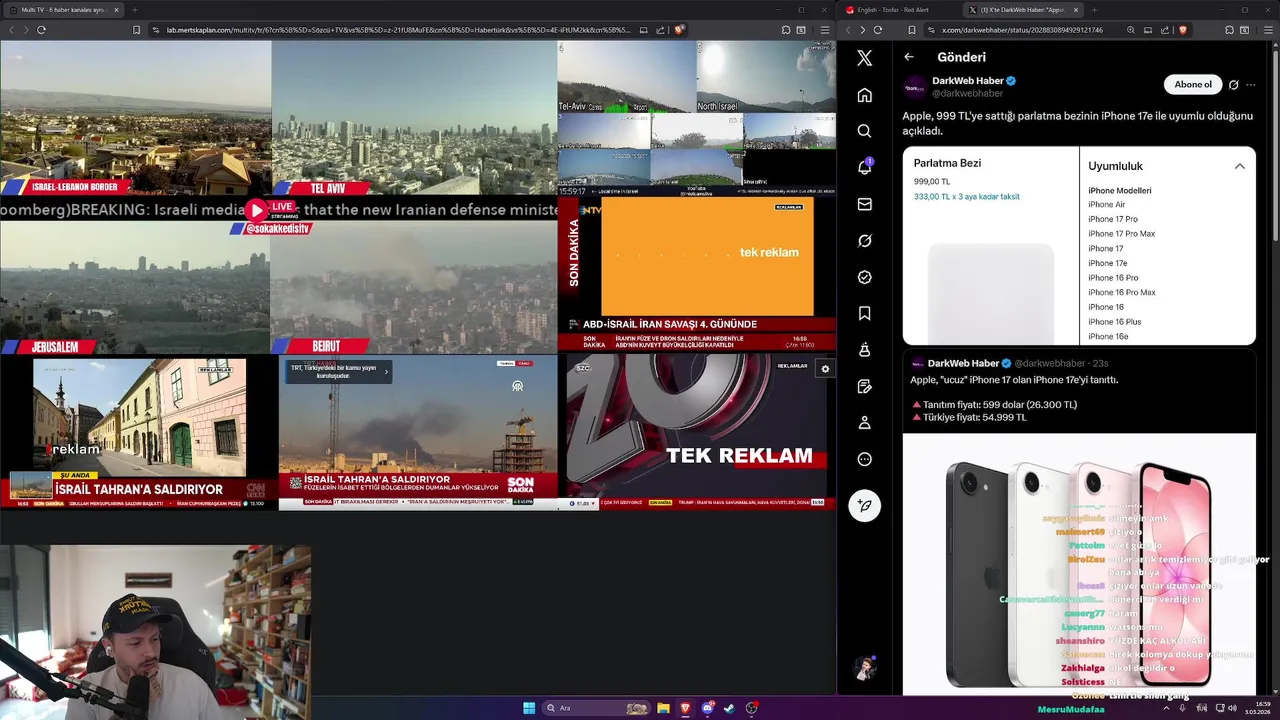Open Steam from the taskbar
This screenshot has width=1280, height=720.
729,708
